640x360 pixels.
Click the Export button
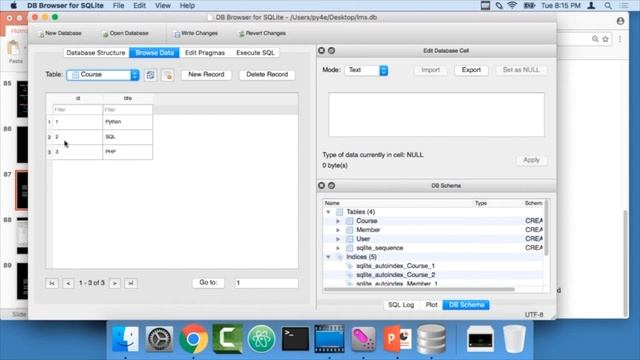(471, 70)
